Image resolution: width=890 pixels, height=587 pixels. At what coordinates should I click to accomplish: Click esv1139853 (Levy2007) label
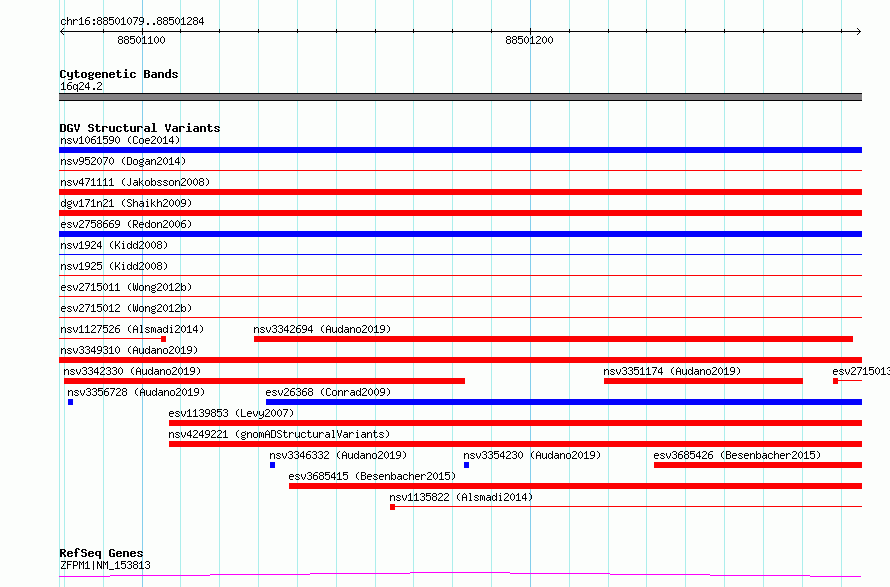click(231, 413)
